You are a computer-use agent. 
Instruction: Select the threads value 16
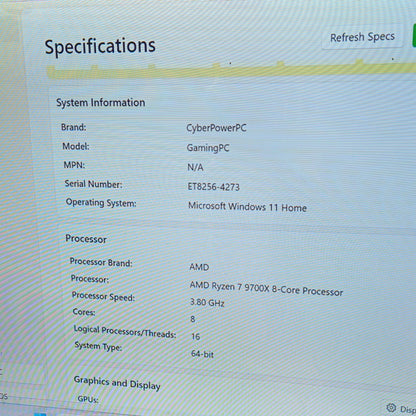[196, 336]
